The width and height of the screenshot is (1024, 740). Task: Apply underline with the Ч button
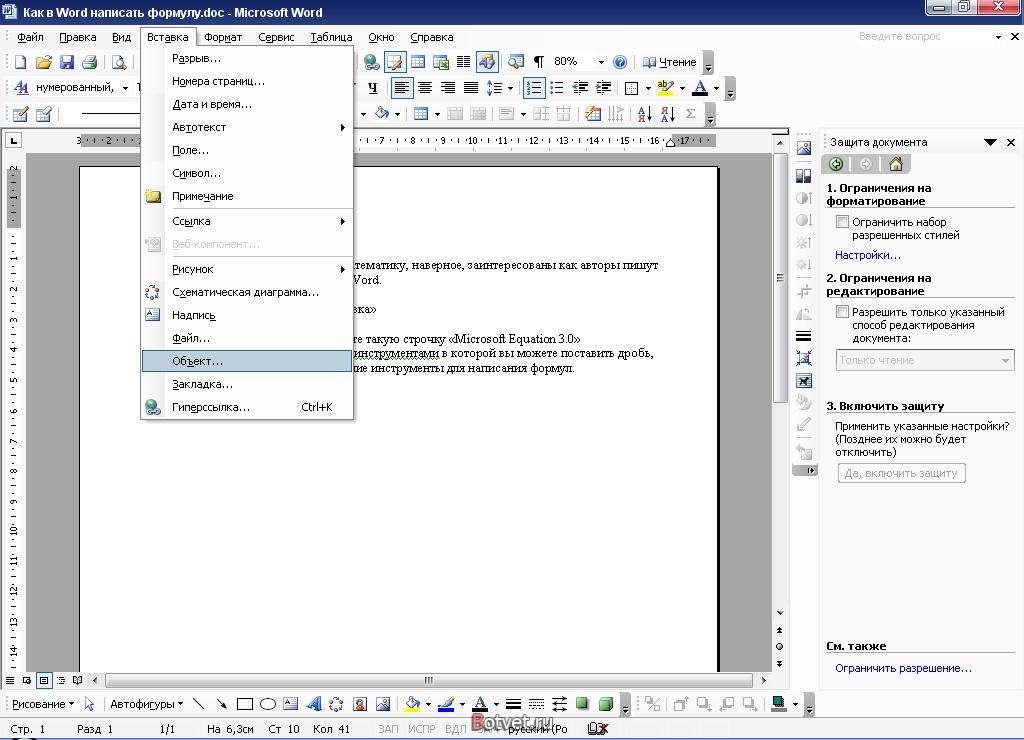click(x=372, y=88)
